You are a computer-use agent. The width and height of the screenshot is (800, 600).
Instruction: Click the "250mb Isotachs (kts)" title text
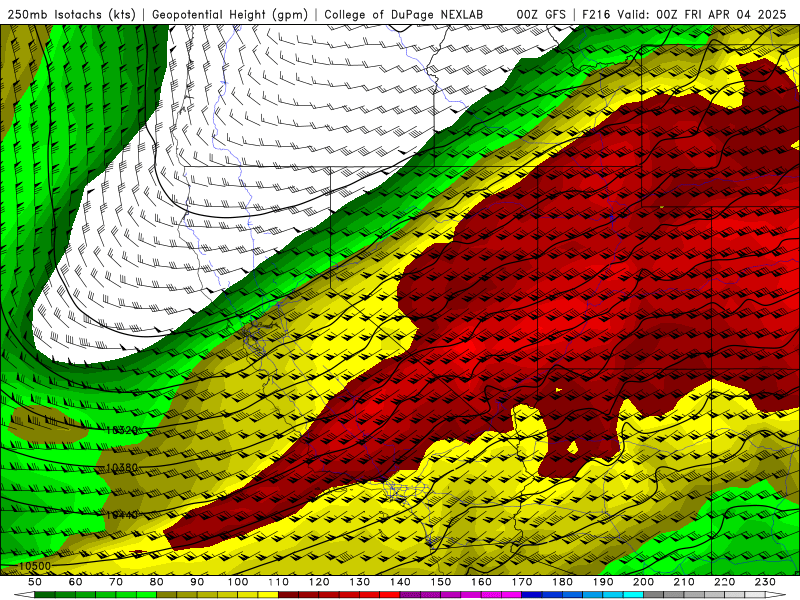(71, 15)
